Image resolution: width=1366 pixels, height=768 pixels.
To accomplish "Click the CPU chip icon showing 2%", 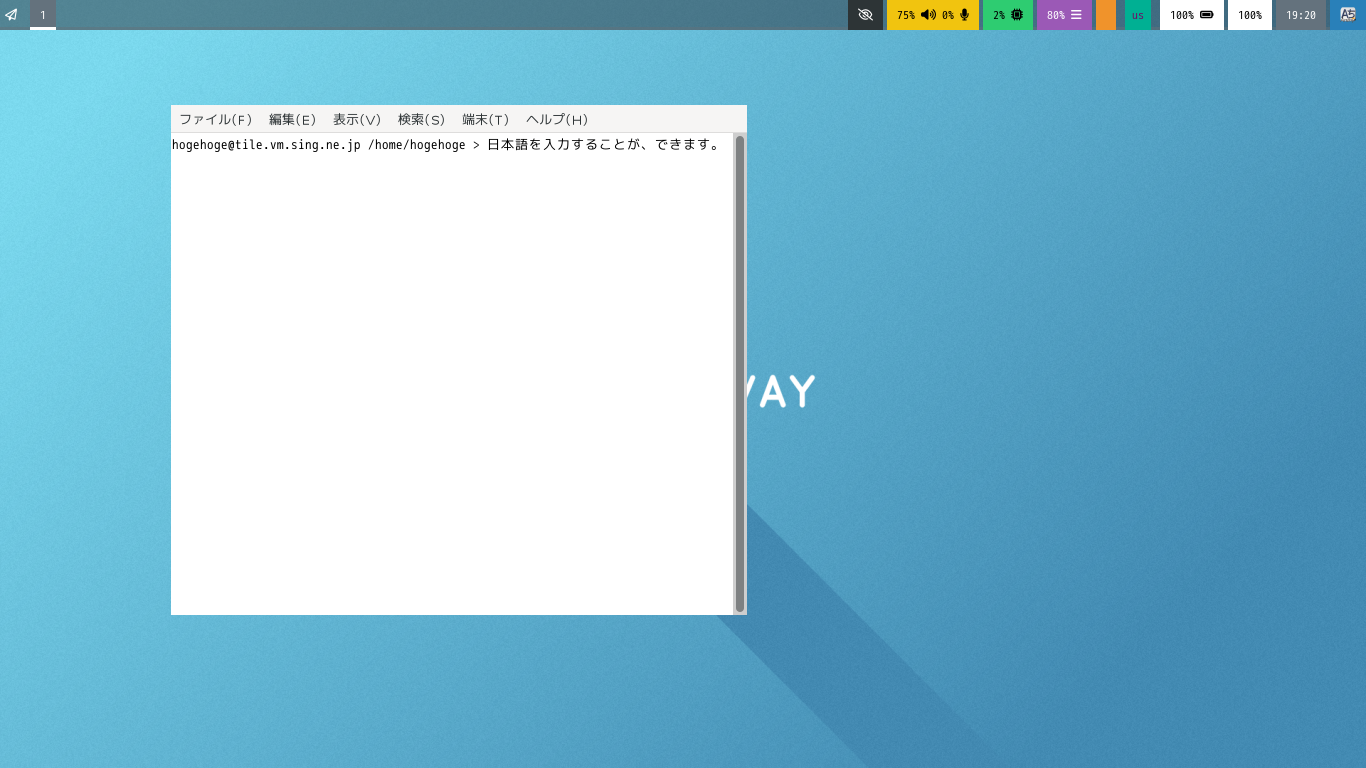I will pos(1017,15).
